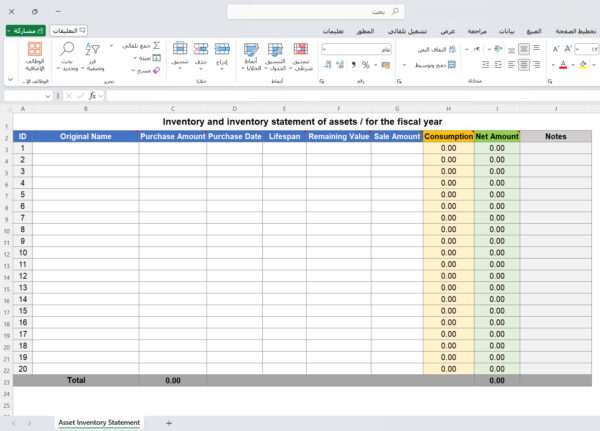This screenshot has width=600, height=431.
Task: Switch to Asset Inventory Statement sheet tab
Action: point(99,423)
